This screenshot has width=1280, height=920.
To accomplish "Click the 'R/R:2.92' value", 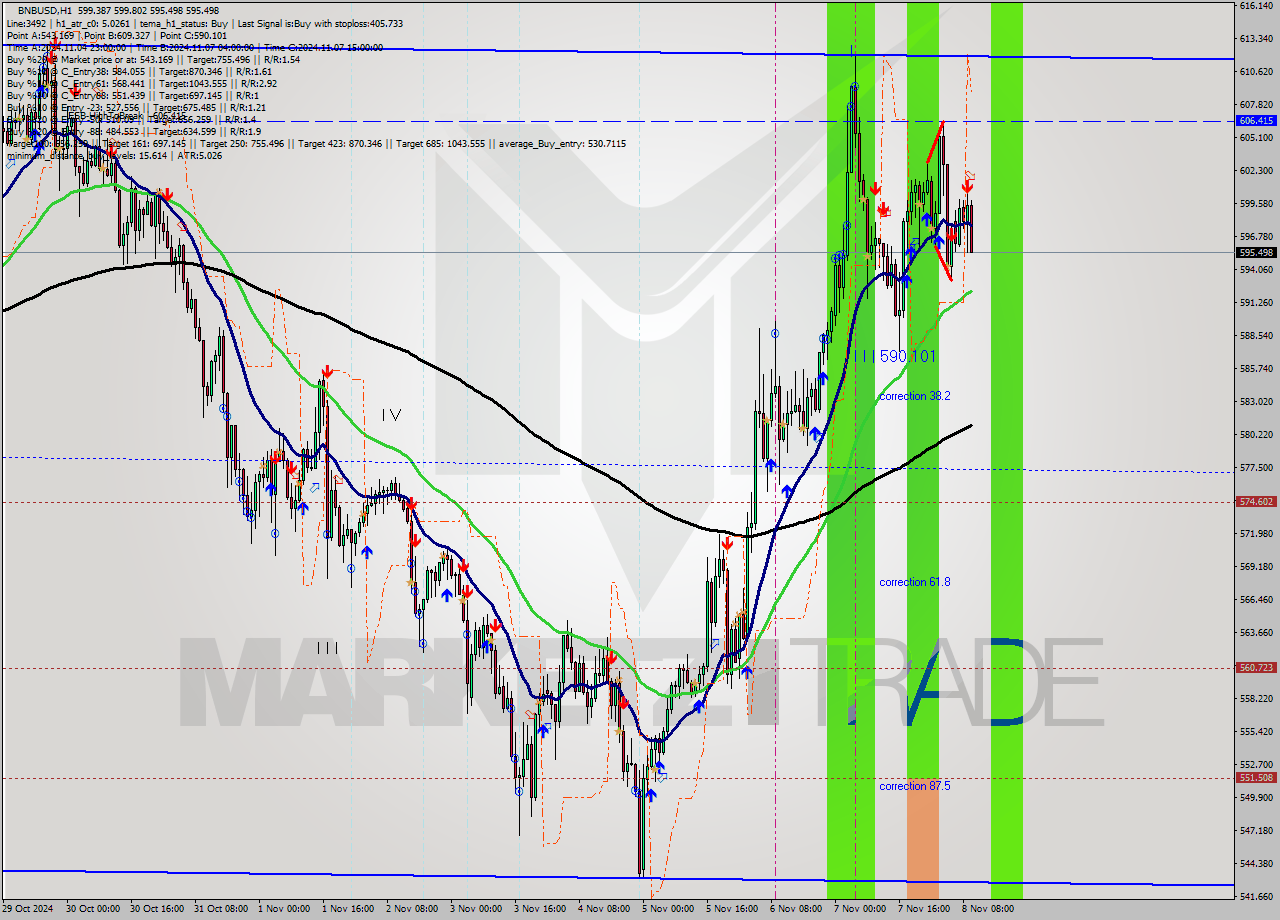I will pos(257,84).
